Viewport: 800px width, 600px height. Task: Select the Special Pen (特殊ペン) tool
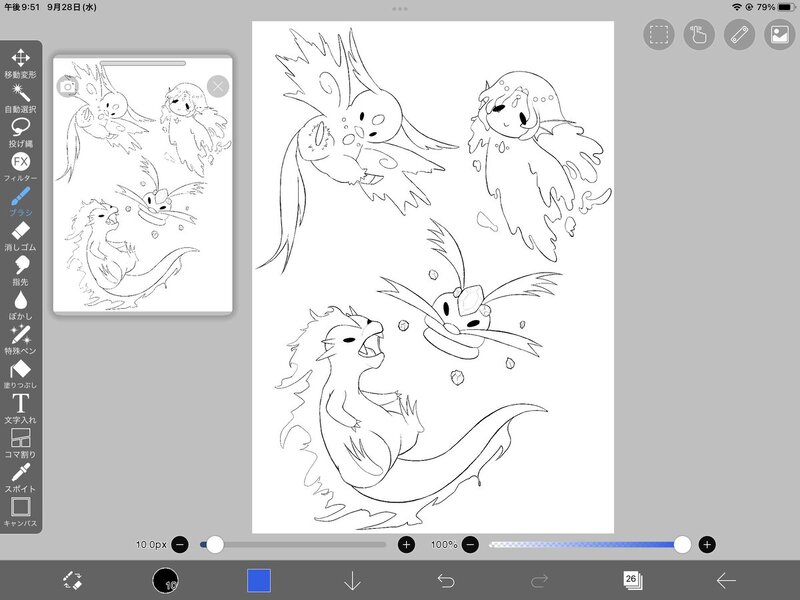point(20,339)
